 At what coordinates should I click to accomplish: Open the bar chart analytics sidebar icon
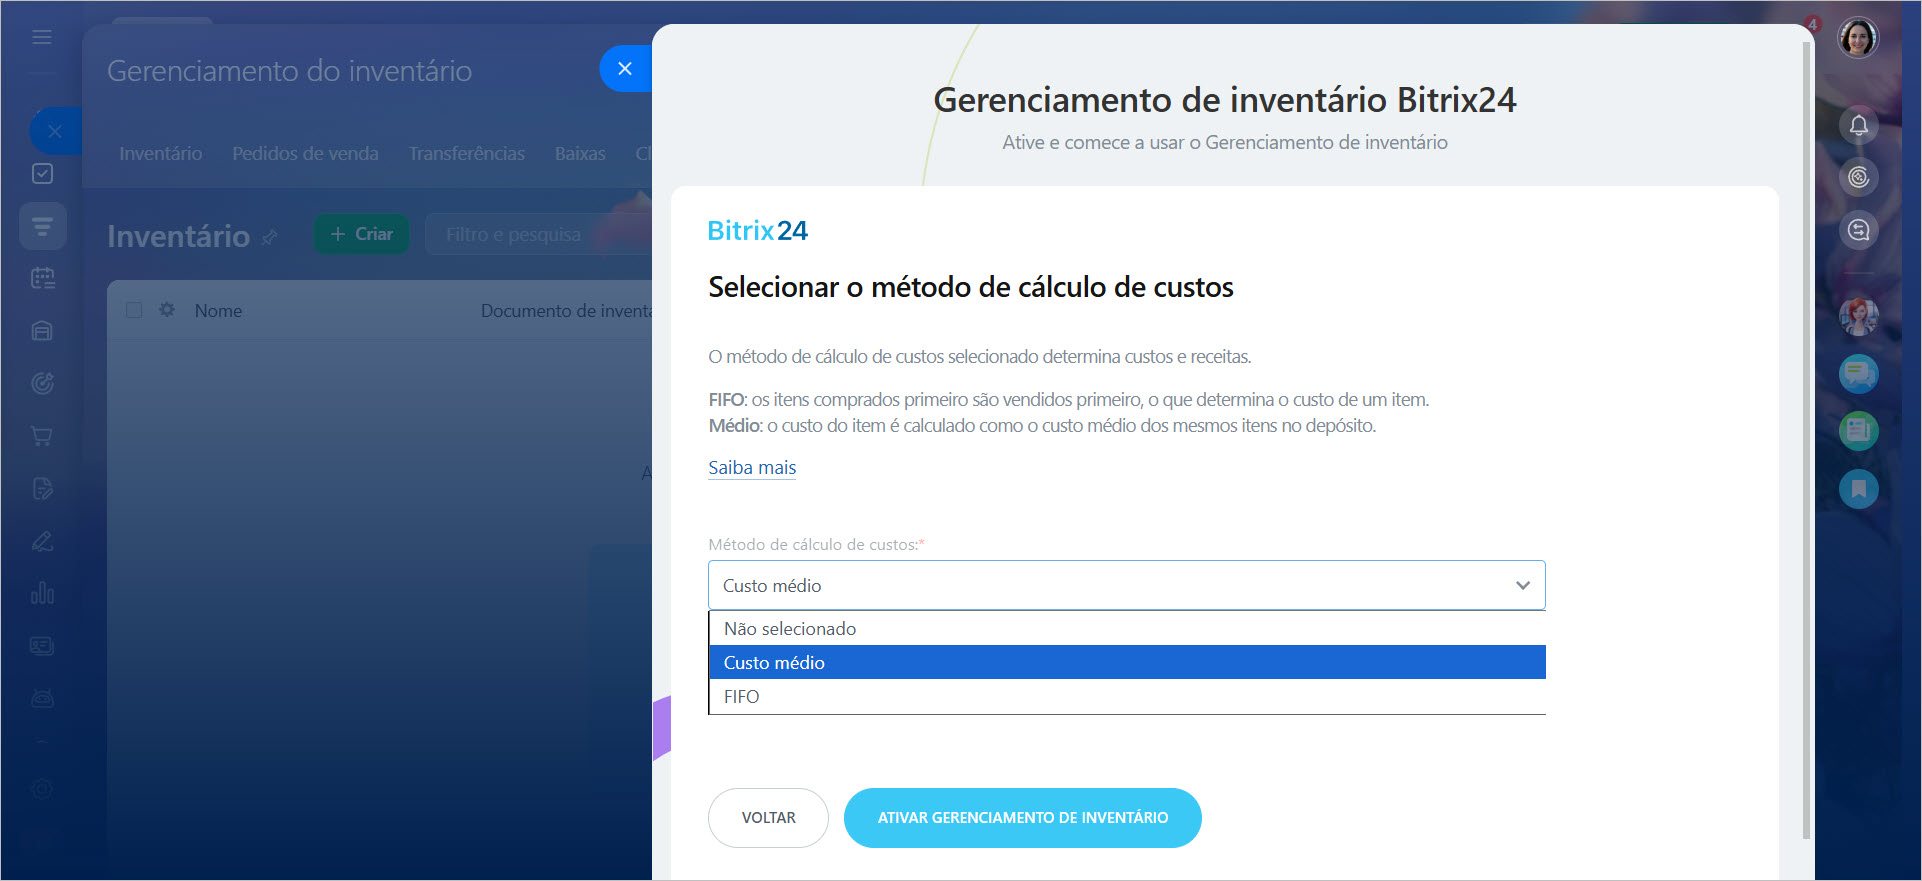42,593
